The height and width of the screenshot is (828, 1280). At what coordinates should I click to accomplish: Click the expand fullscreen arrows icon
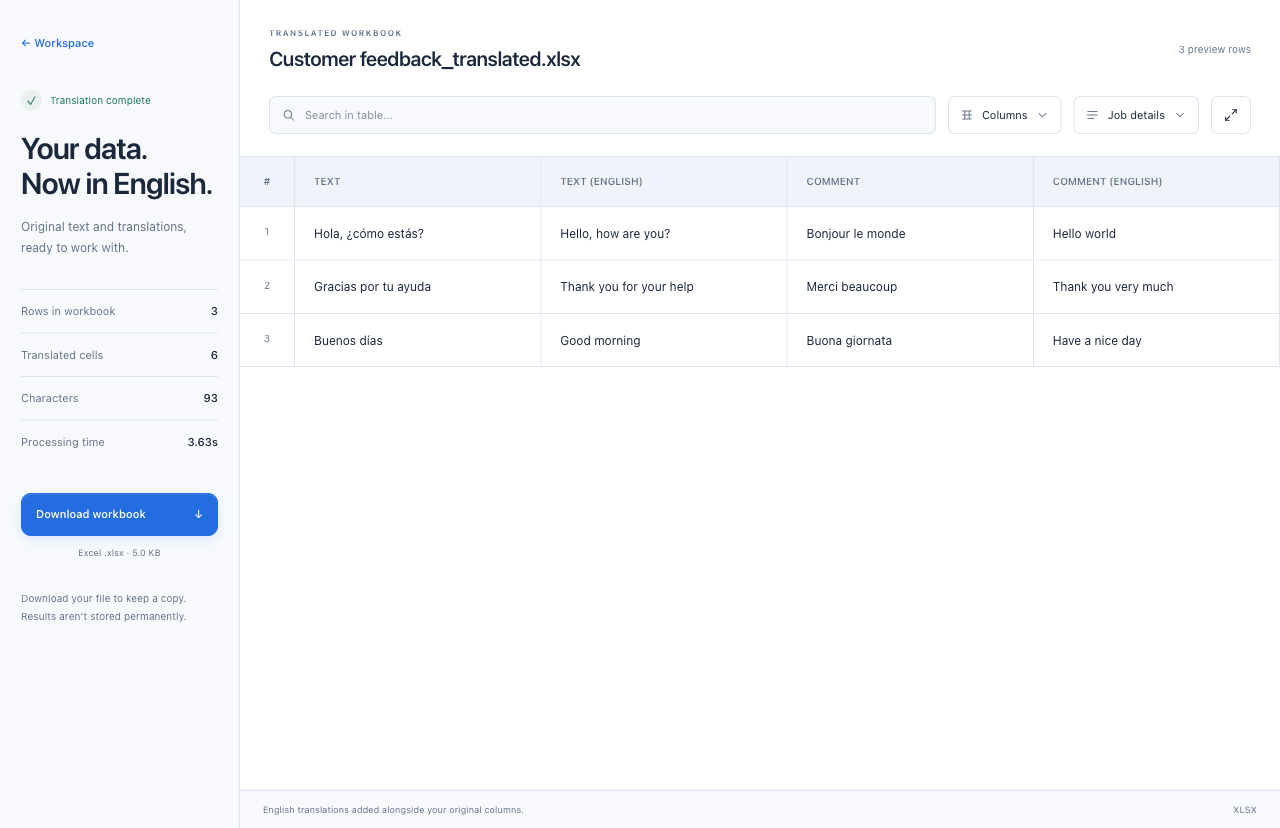[1231, 115]
